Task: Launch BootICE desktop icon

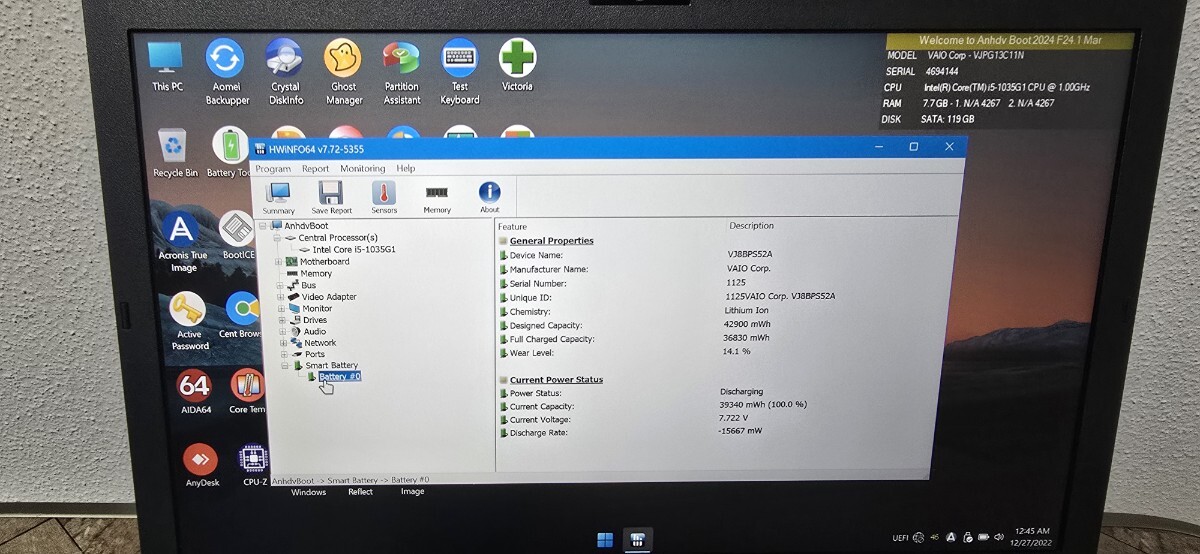Action: tap(238, 236)
